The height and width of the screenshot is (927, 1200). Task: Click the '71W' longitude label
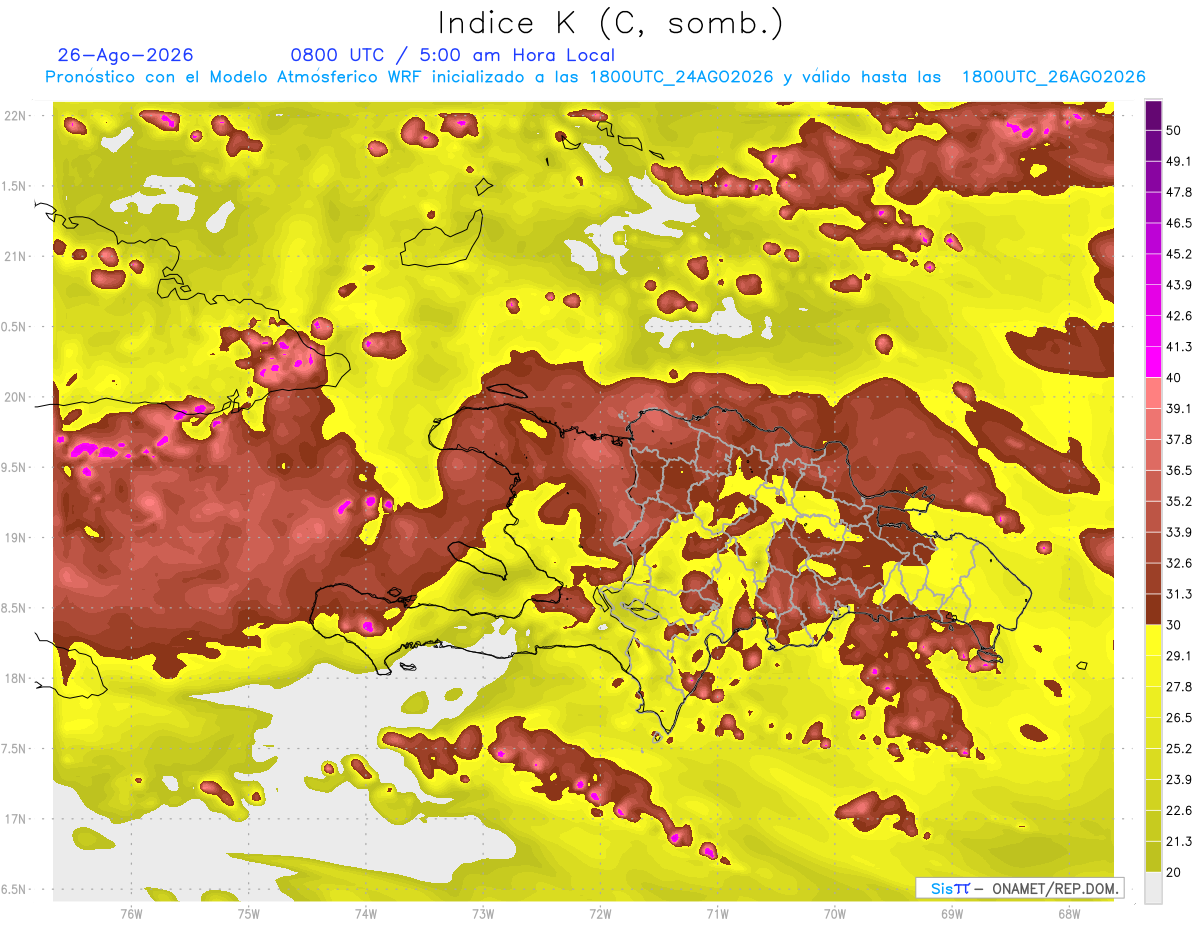(717, 913)
